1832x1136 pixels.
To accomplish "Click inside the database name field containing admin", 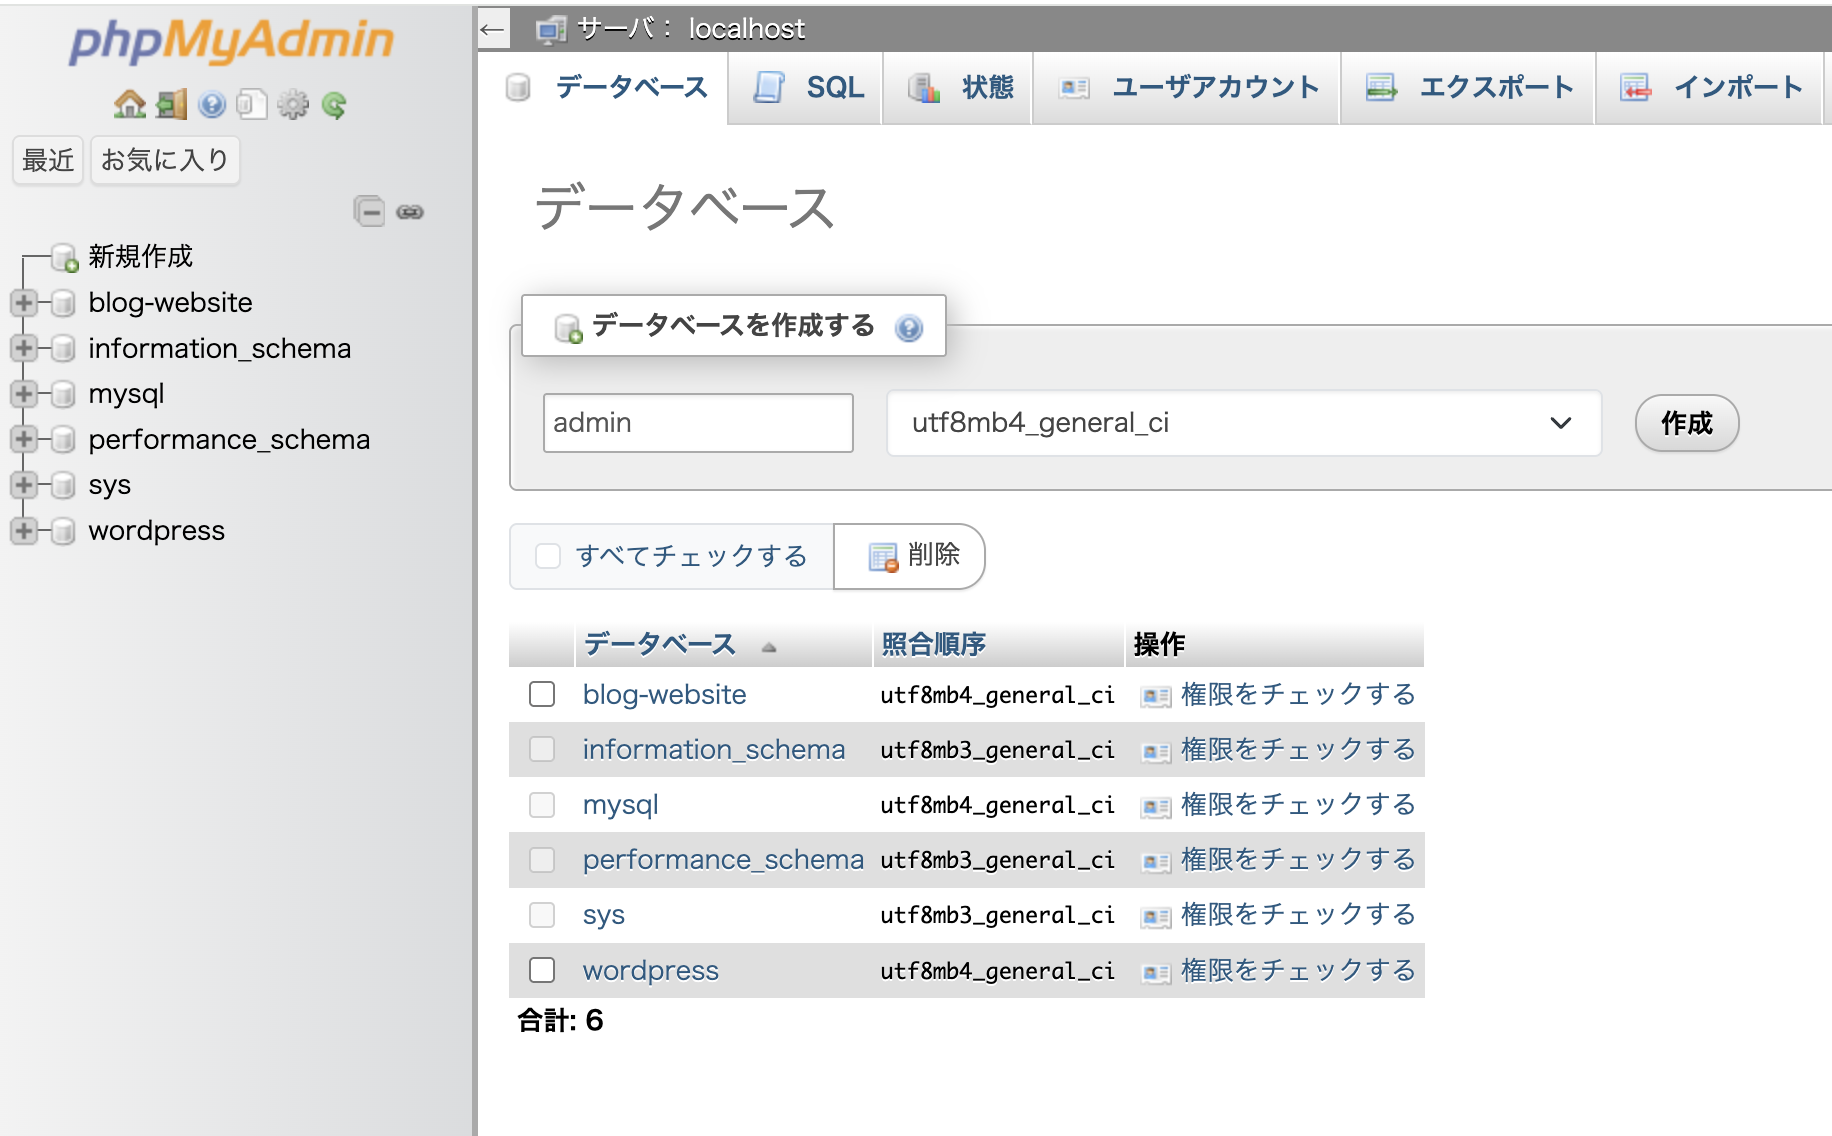I will pos(697,423).
